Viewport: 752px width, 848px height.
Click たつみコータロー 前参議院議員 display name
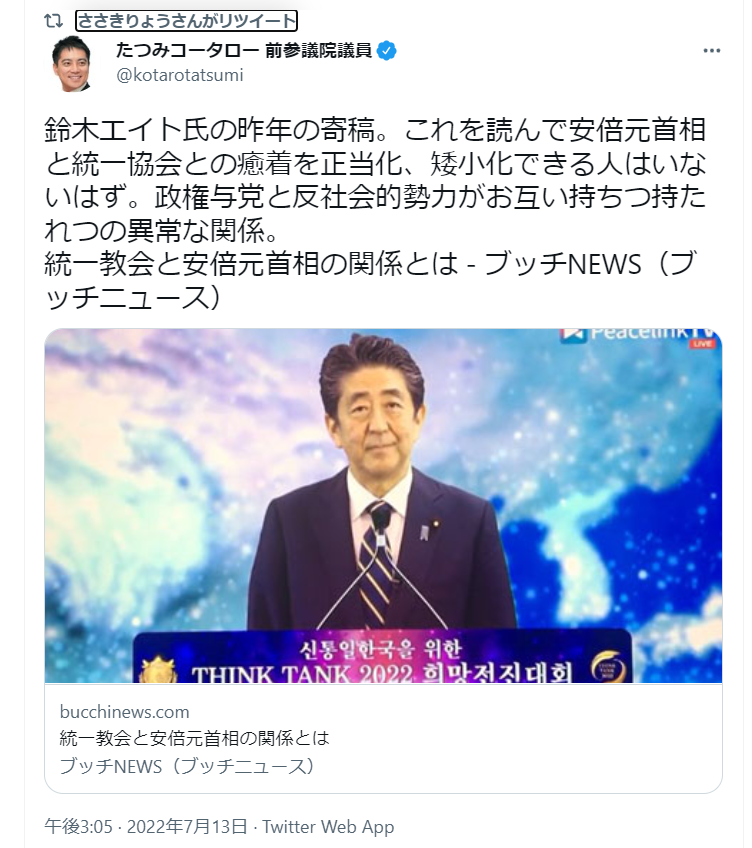[x=244, y=50]
